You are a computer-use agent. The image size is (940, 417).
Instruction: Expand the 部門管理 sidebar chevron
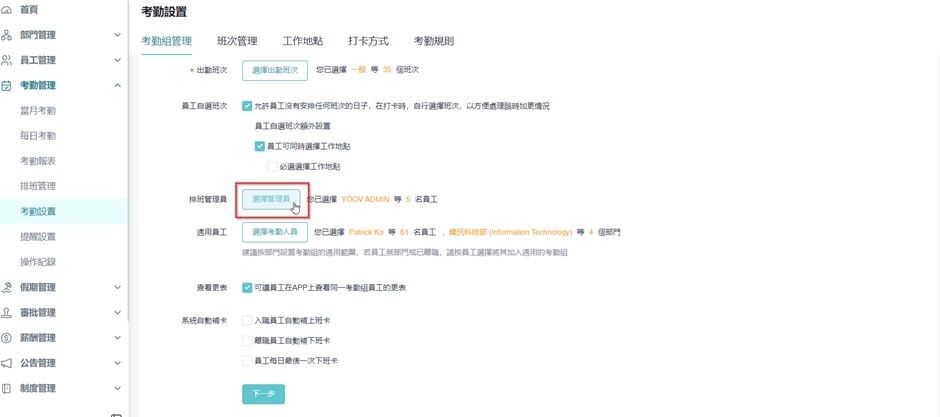tap(117, 35)
